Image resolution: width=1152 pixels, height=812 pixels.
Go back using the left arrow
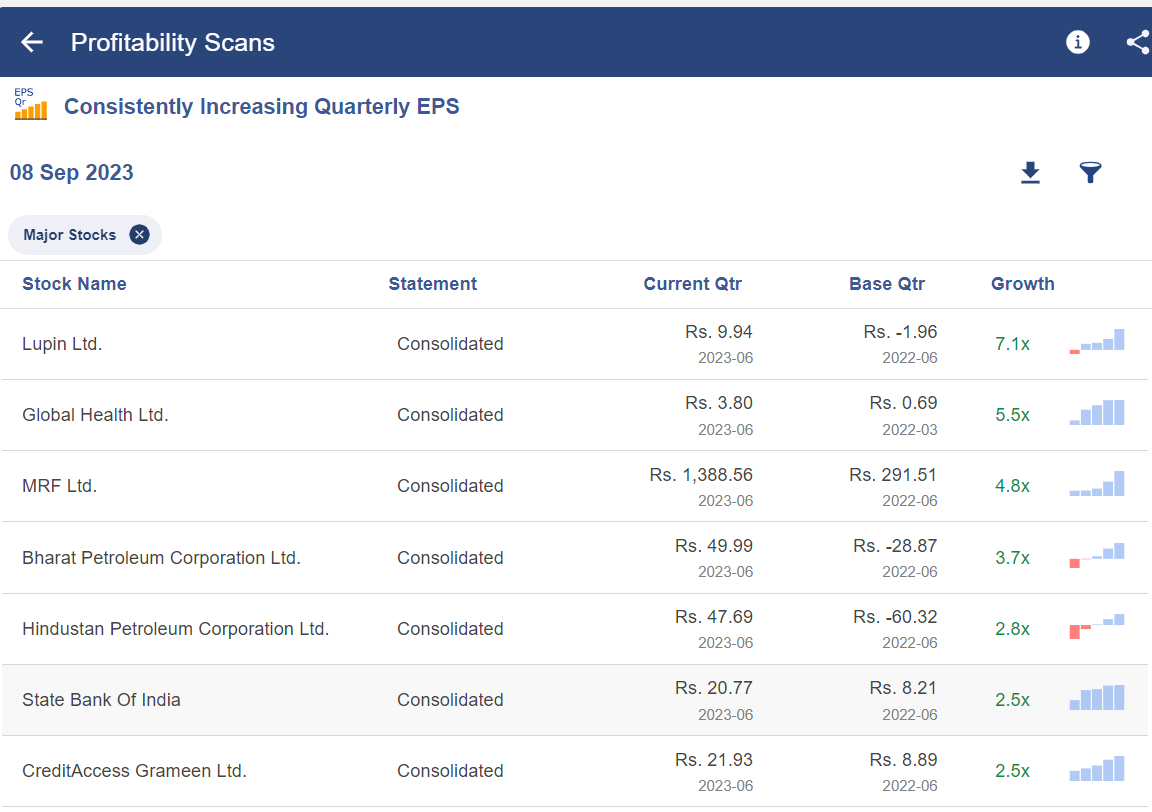coord(32,42)
